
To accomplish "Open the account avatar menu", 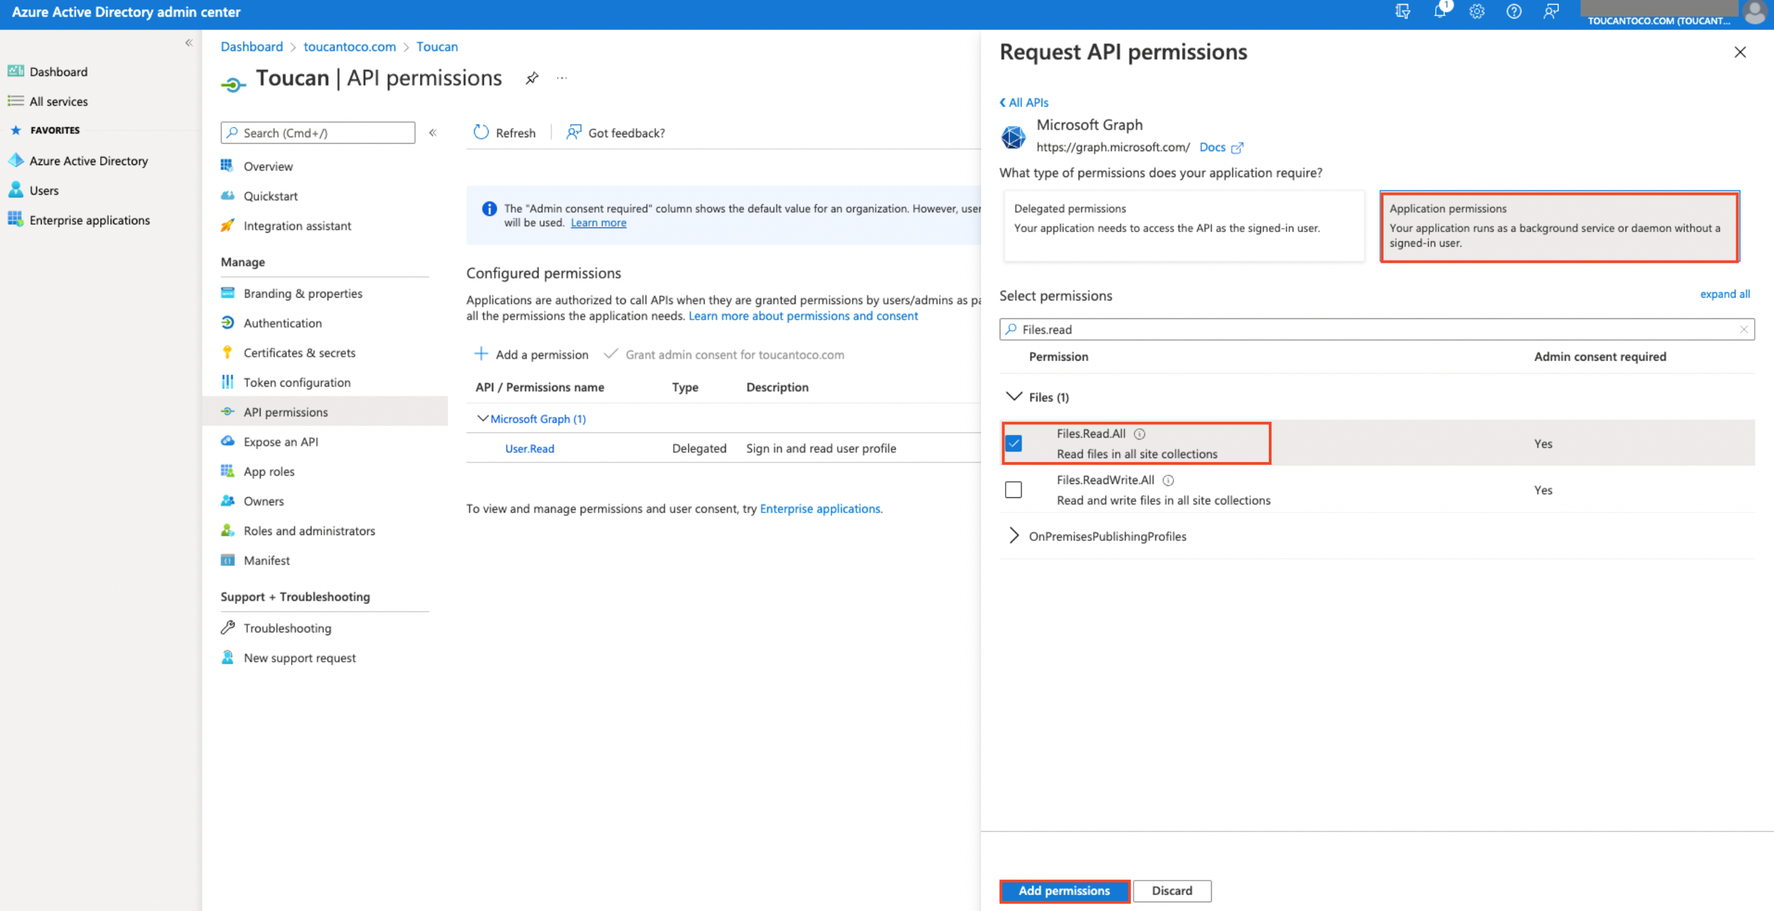I will pos(1756,12).
